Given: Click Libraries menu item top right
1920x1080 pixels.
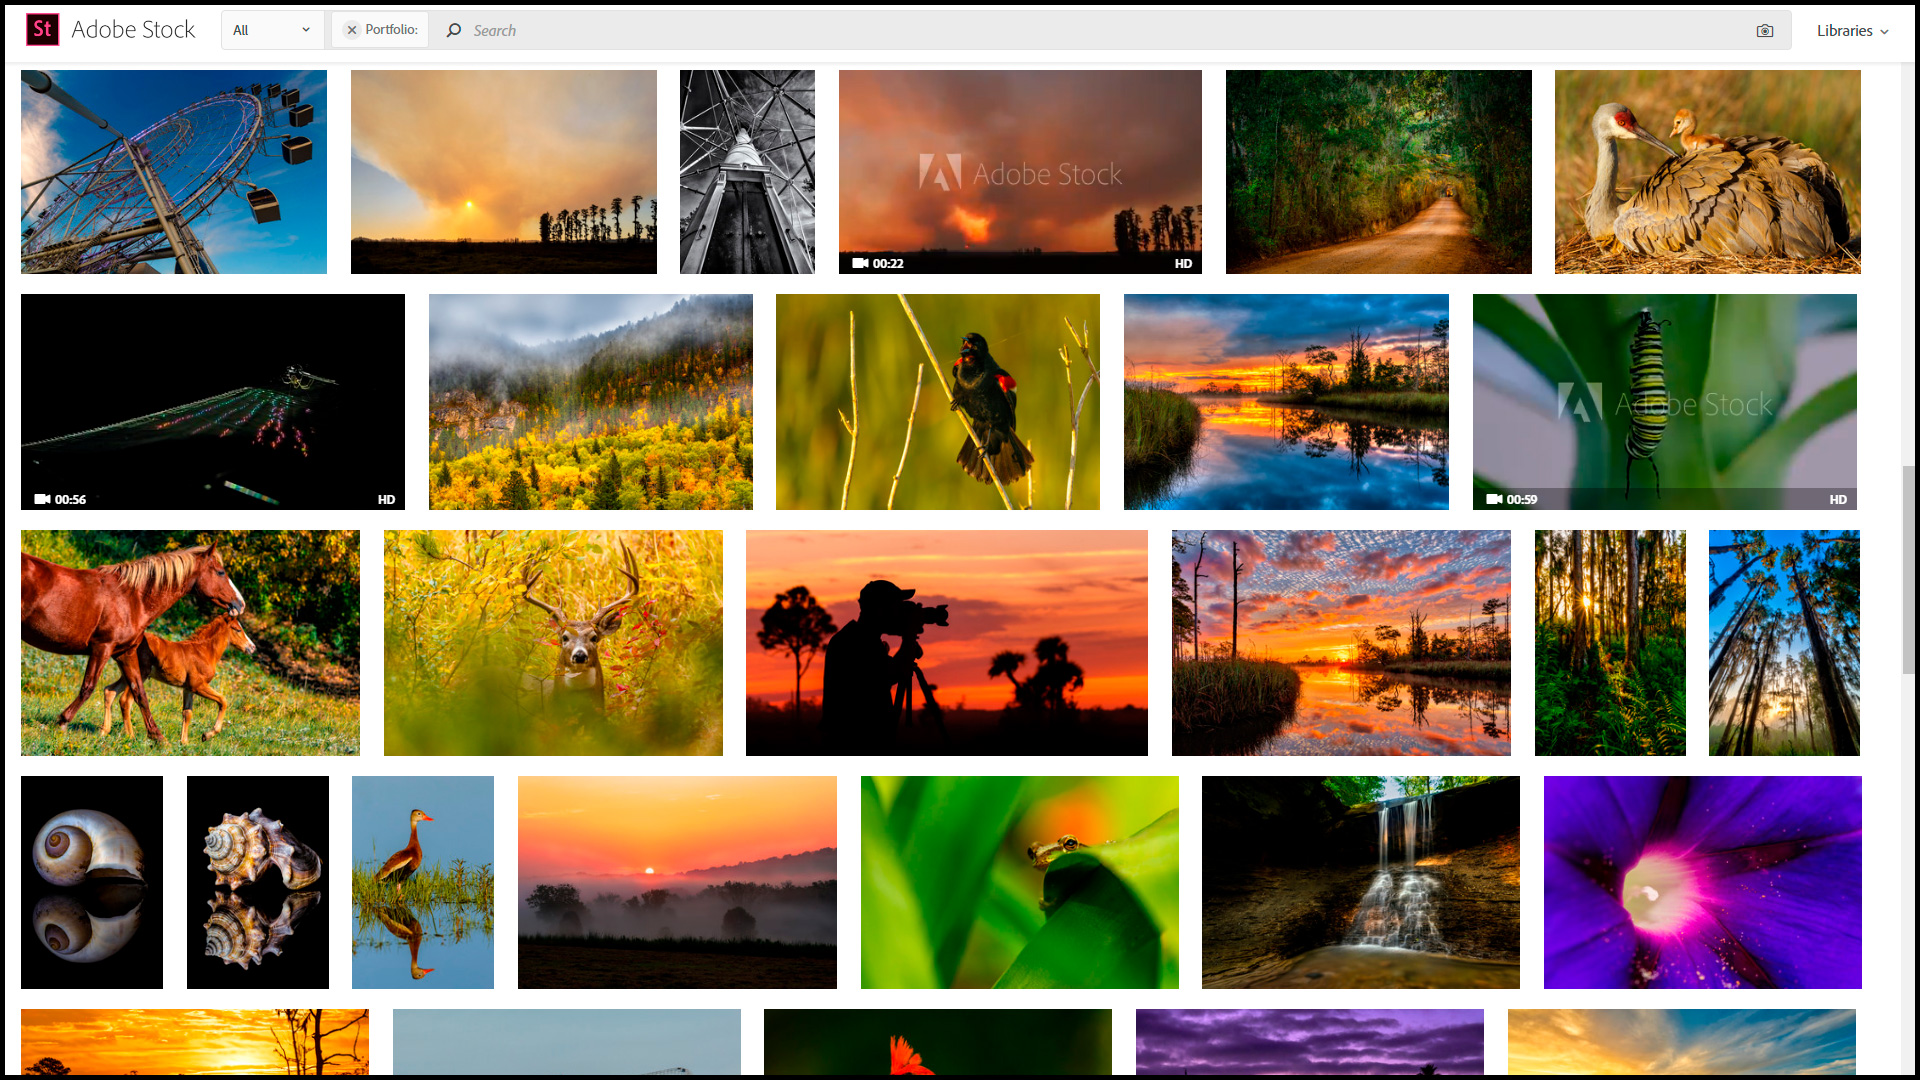Looking at the screenshot, I should pyautogui.click(x=1850, y=29).
